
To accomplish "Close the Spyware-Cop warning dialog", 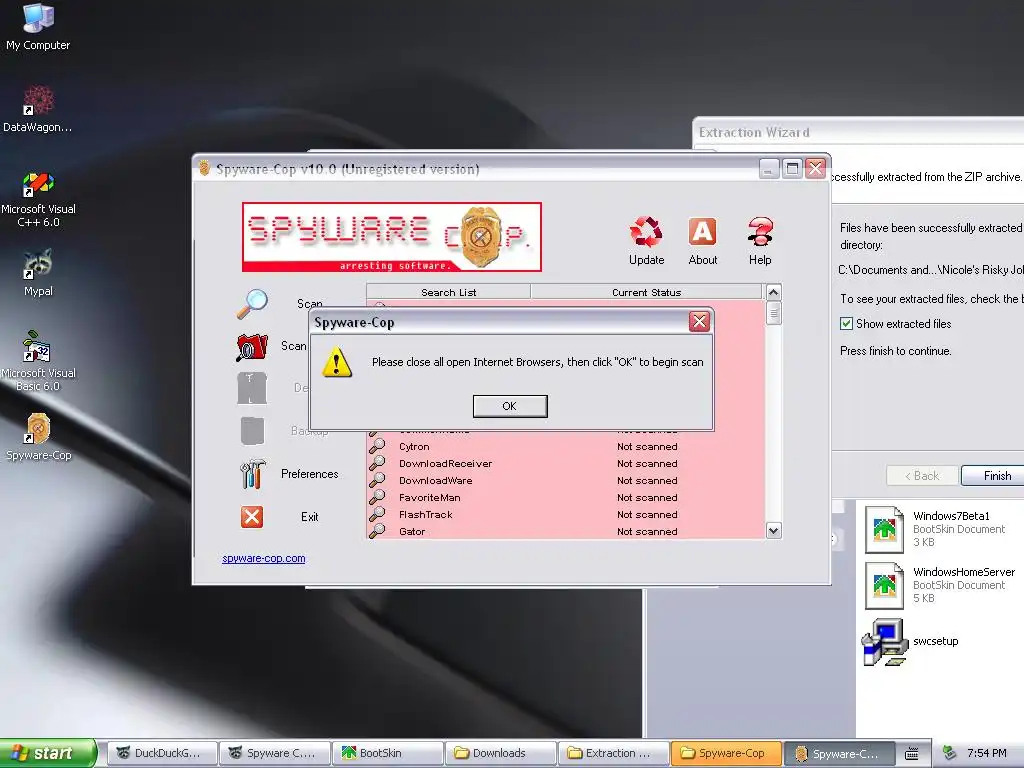I will click(x=699, y=321).
